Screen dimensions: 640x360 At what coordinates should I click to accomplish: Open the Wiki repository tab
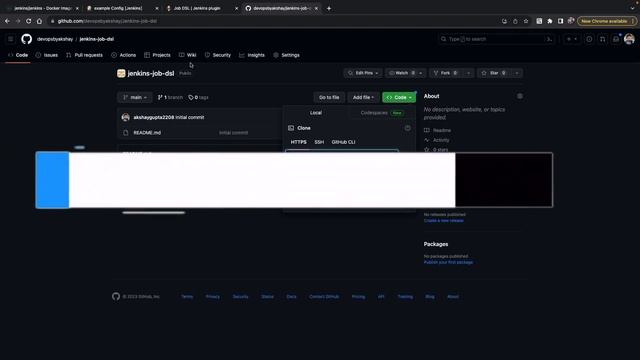188,55
